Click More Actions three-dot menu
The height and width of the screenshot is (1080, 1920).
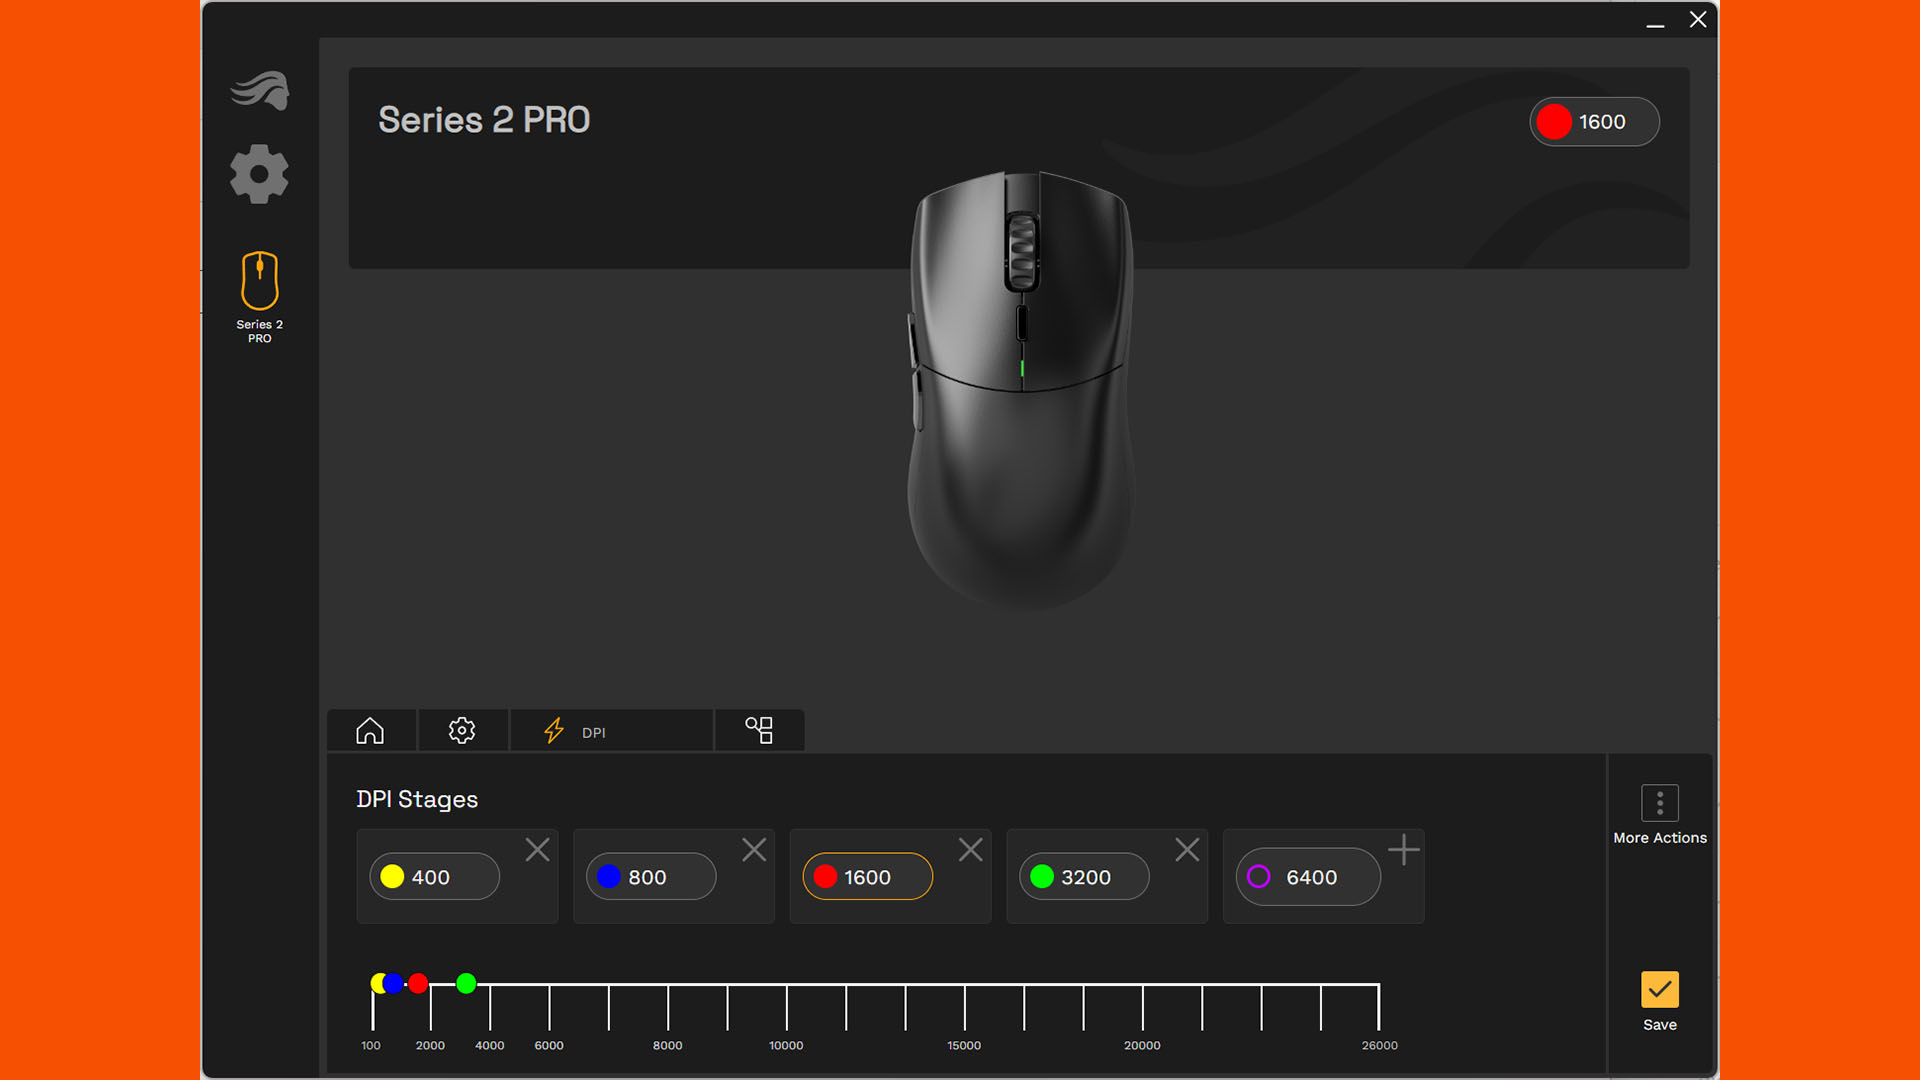click(x=1659, y=802)
